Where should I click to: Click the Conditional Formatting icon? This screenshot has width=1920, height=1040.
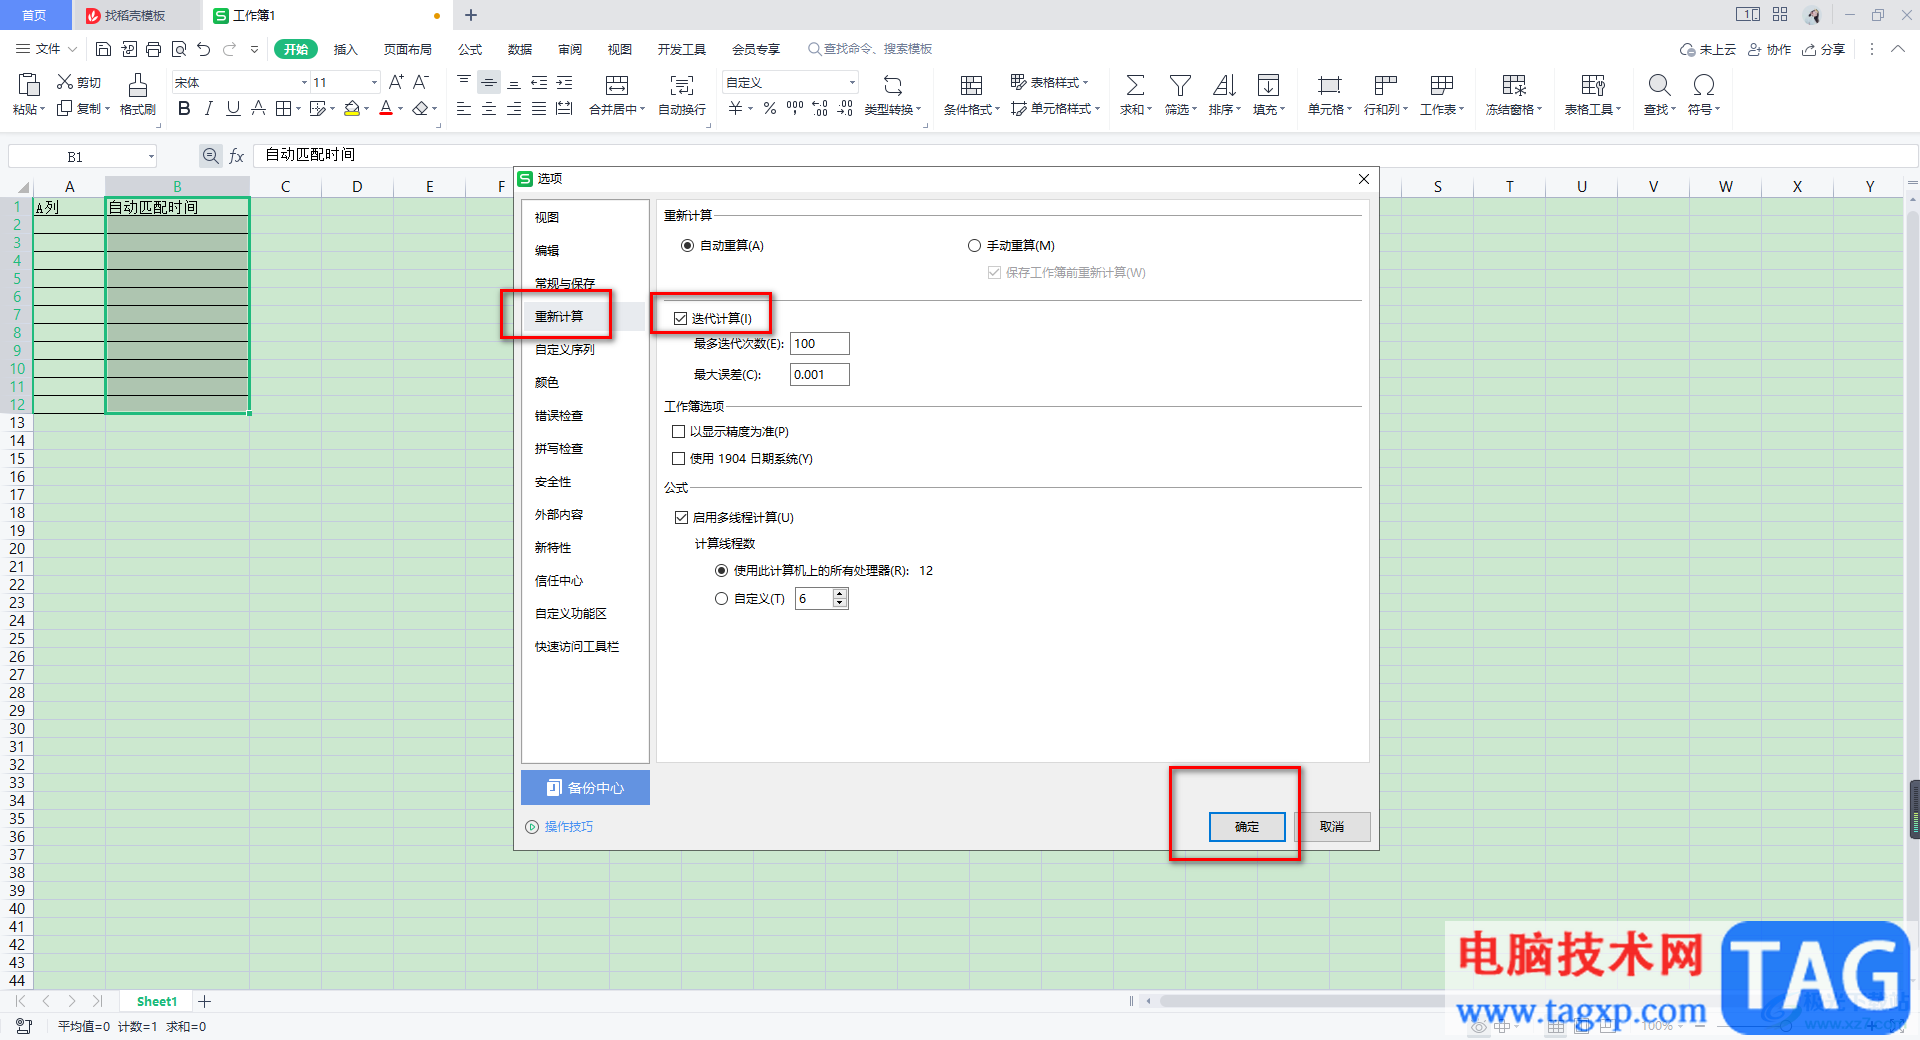click(x=971, y=85)
